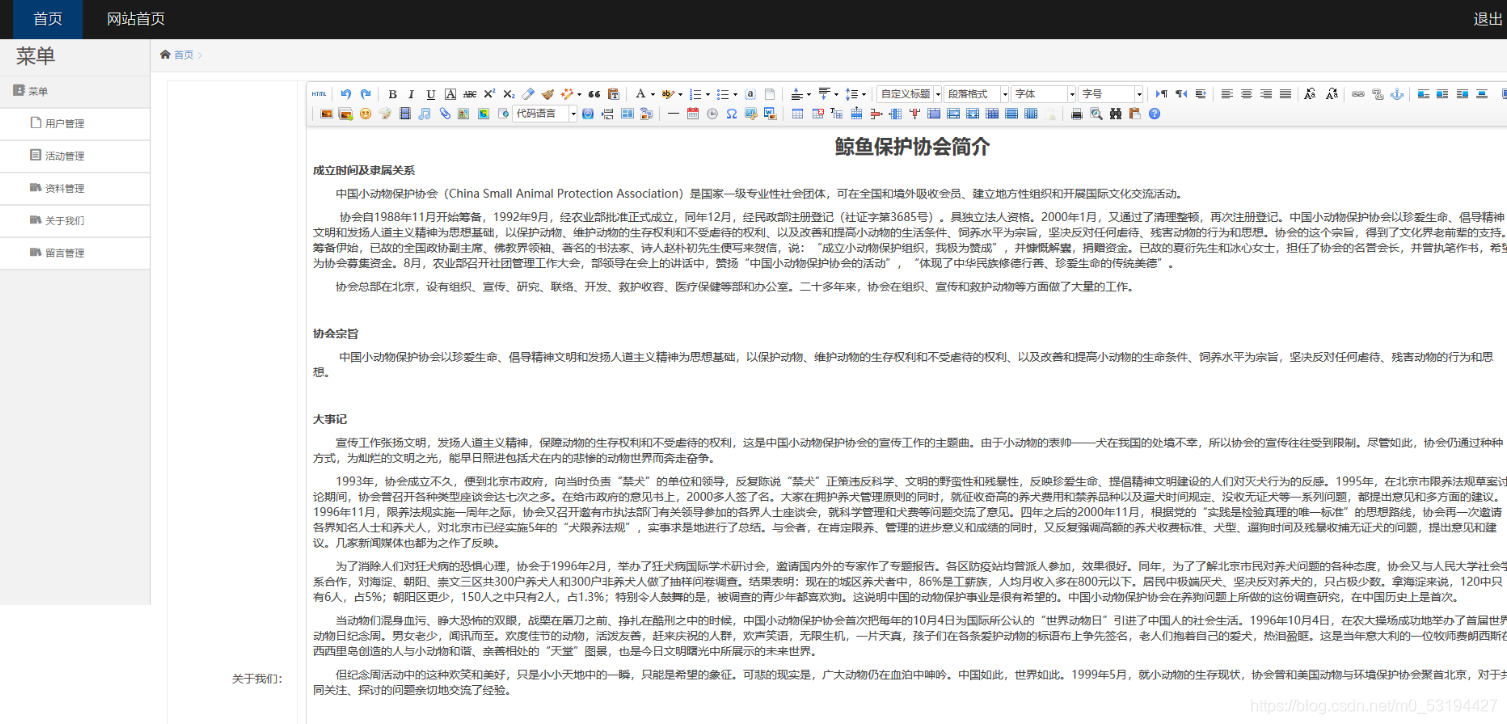Go to 首页 tab in top bar
Image resolution: width=1507 pixels, height=724 pixels.
(x=48, y=19)
